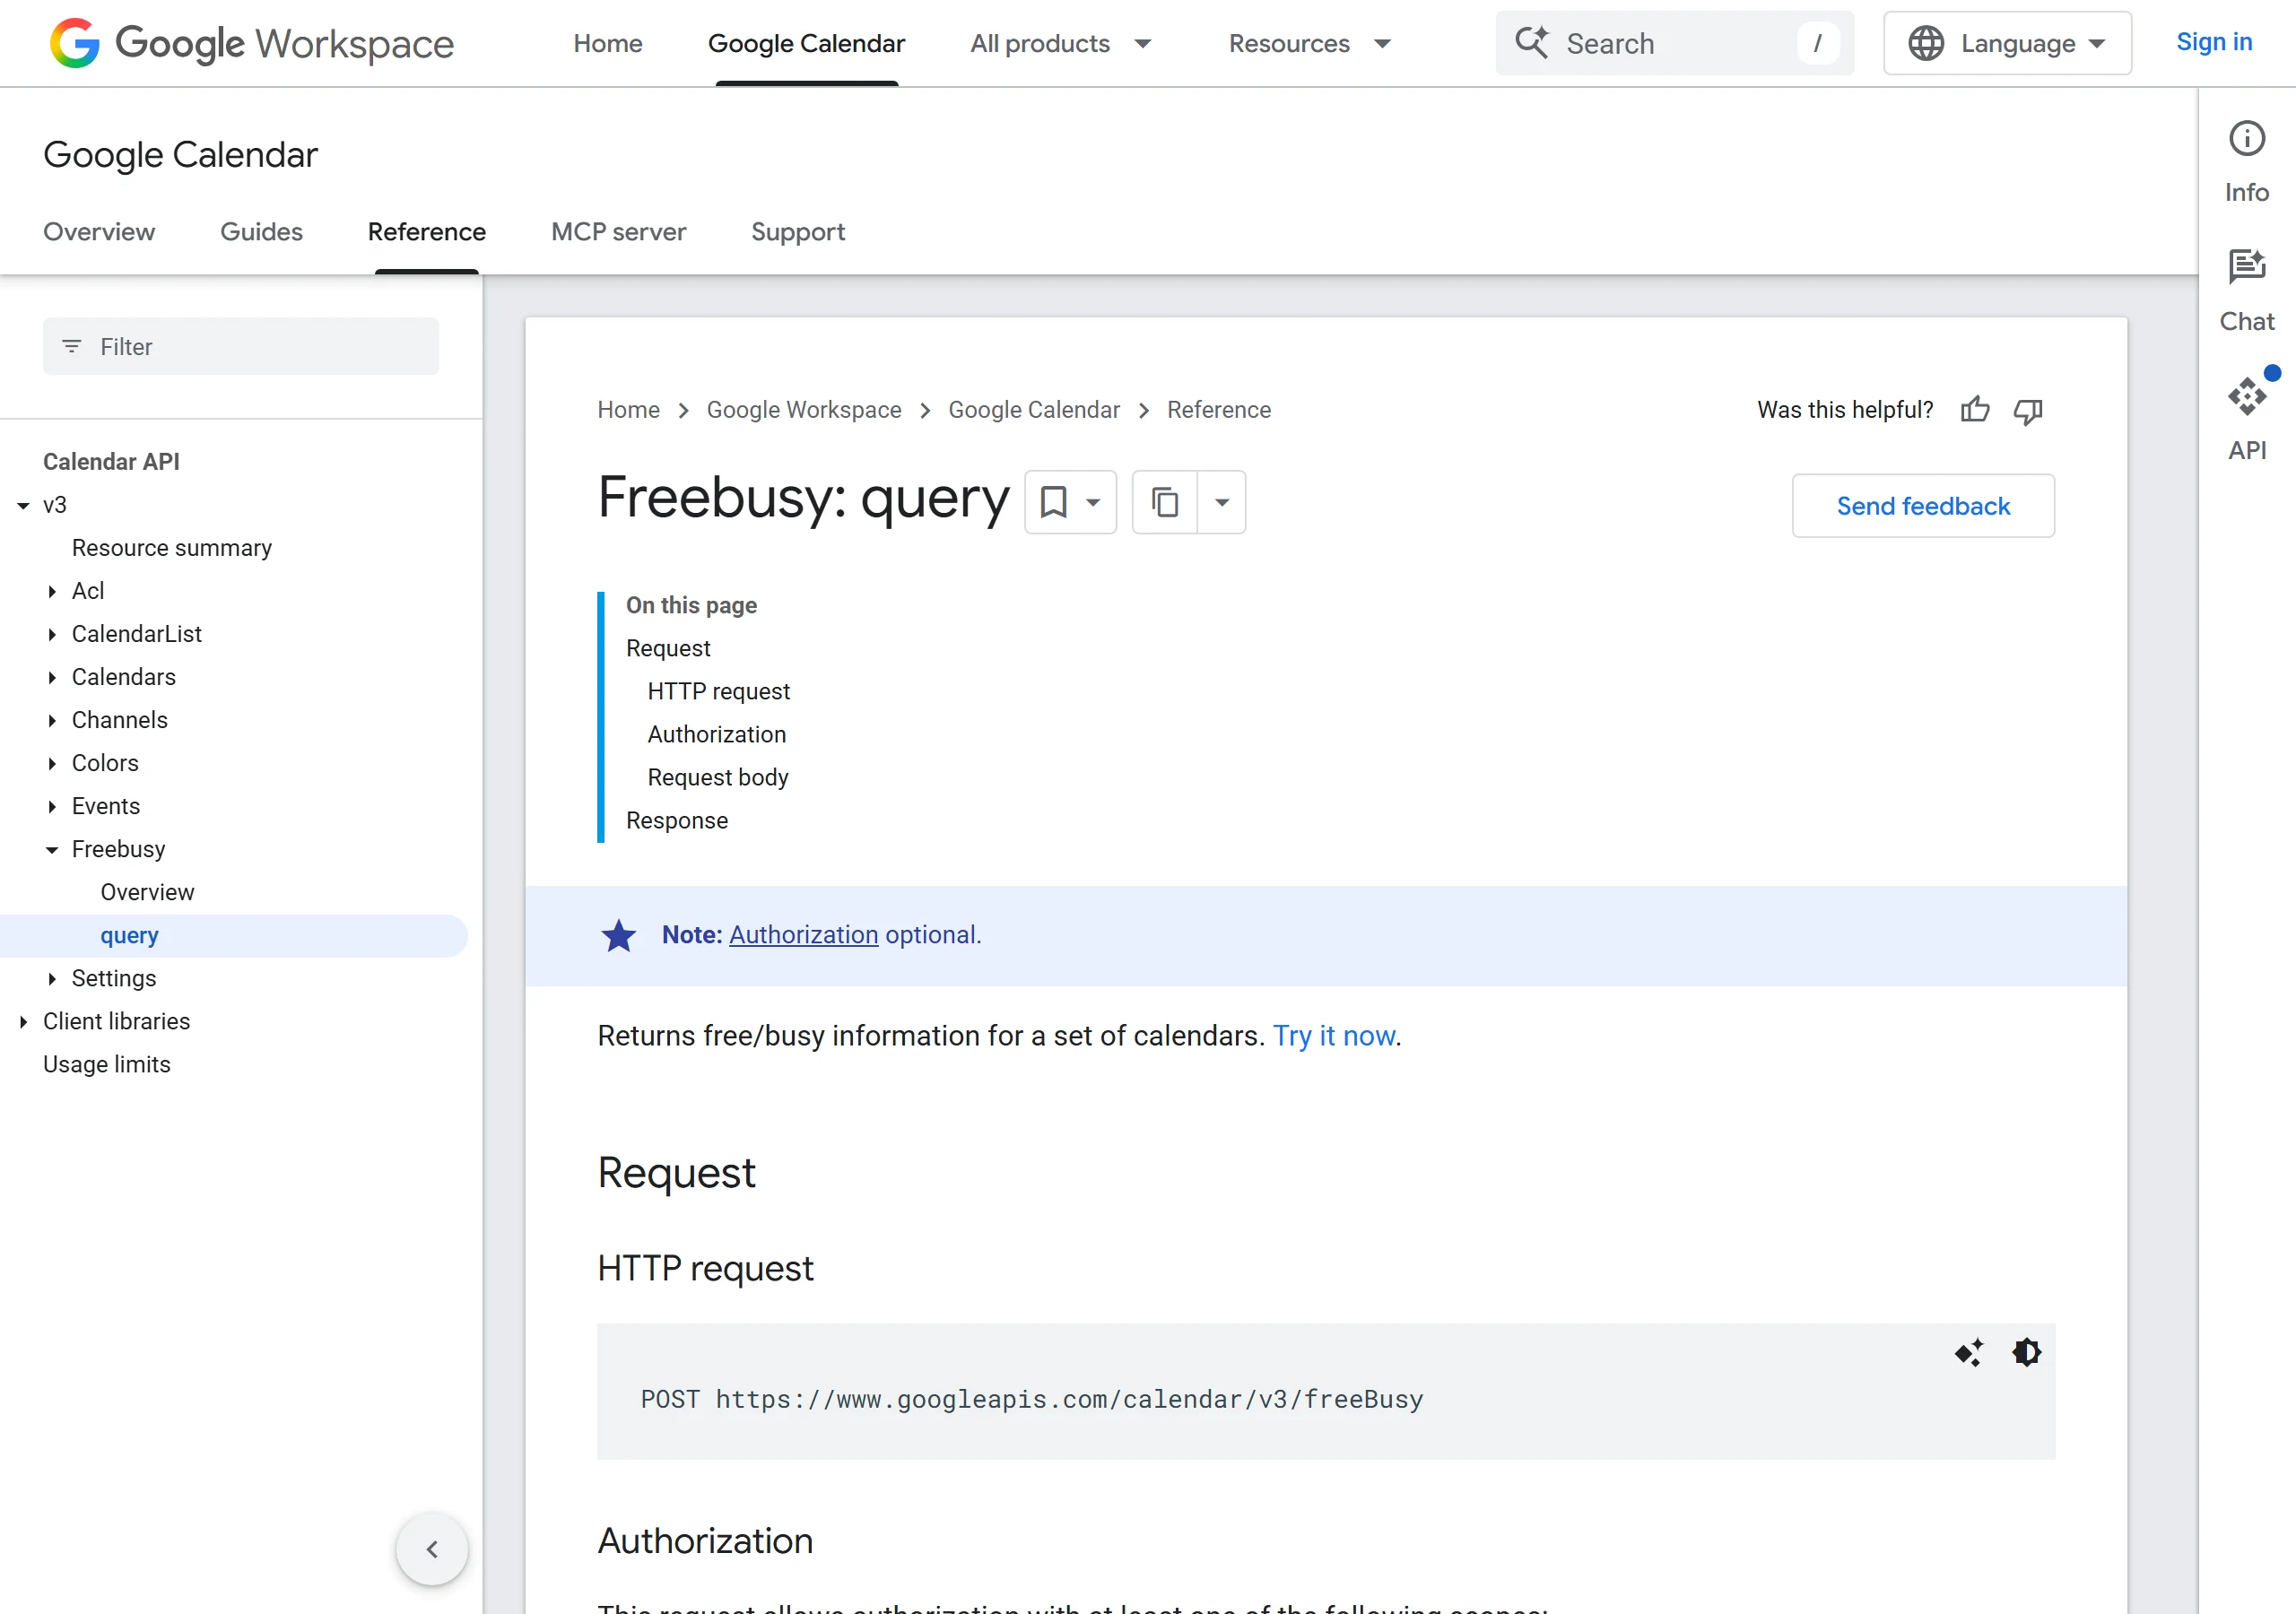Expand the Channels tree node
This screenshot has width=2296, height=1614.
(x=52, y=720)
